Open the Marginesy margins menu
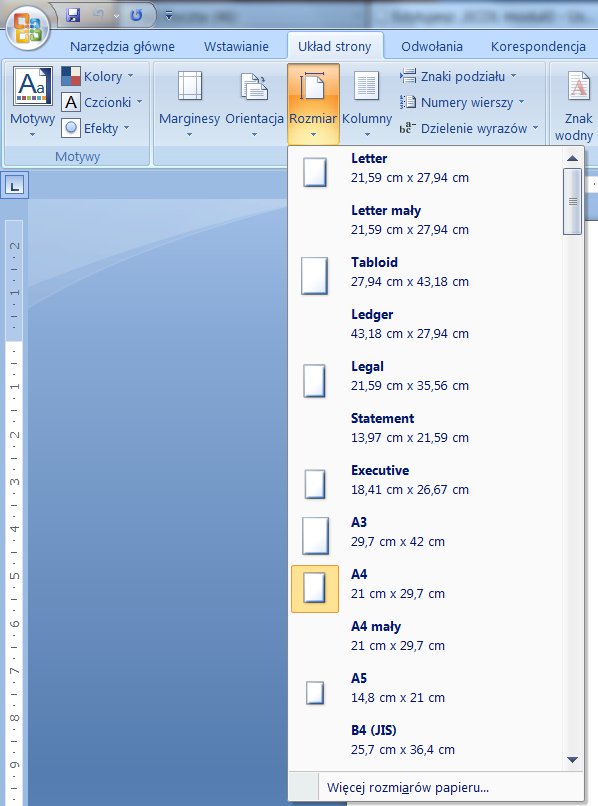Screen dimensions: 598x806 [189, 104]
